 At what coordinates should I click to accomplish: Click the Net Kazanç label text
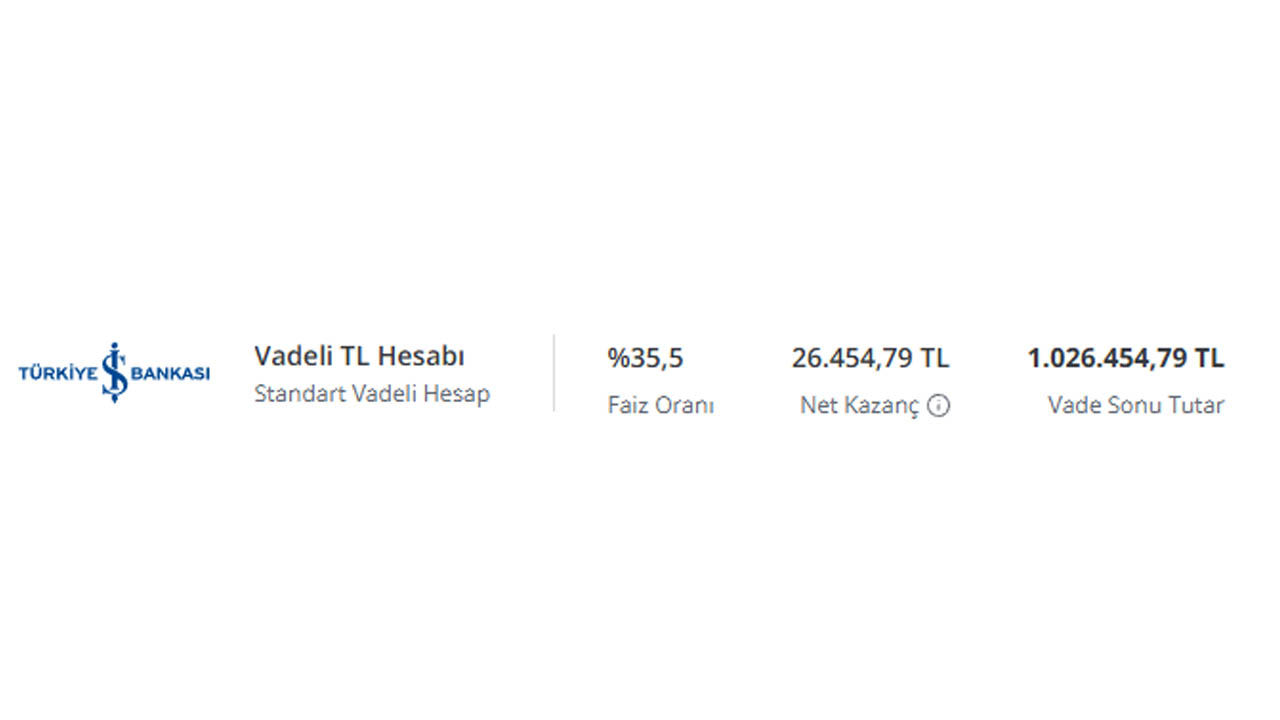pyautogui.click(x=859, y=406)
